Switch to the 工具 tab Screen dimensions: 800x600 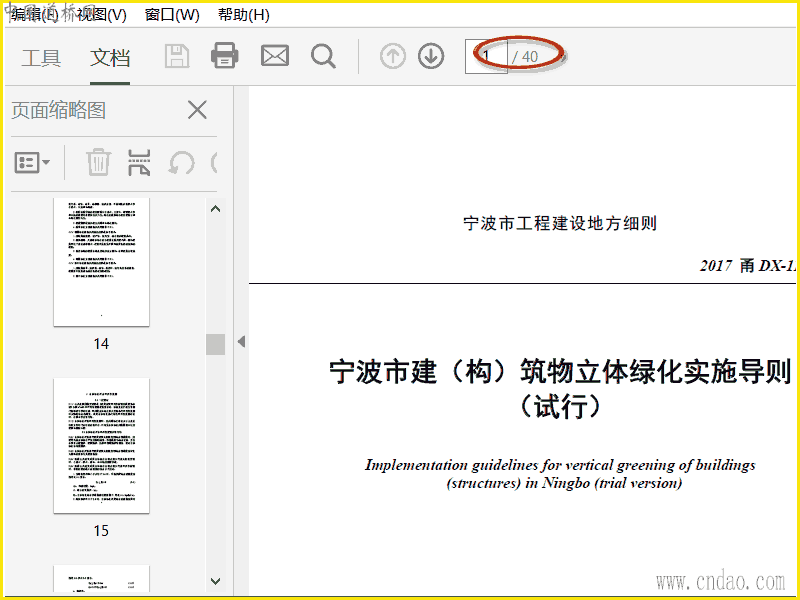(x=41, y=58)
